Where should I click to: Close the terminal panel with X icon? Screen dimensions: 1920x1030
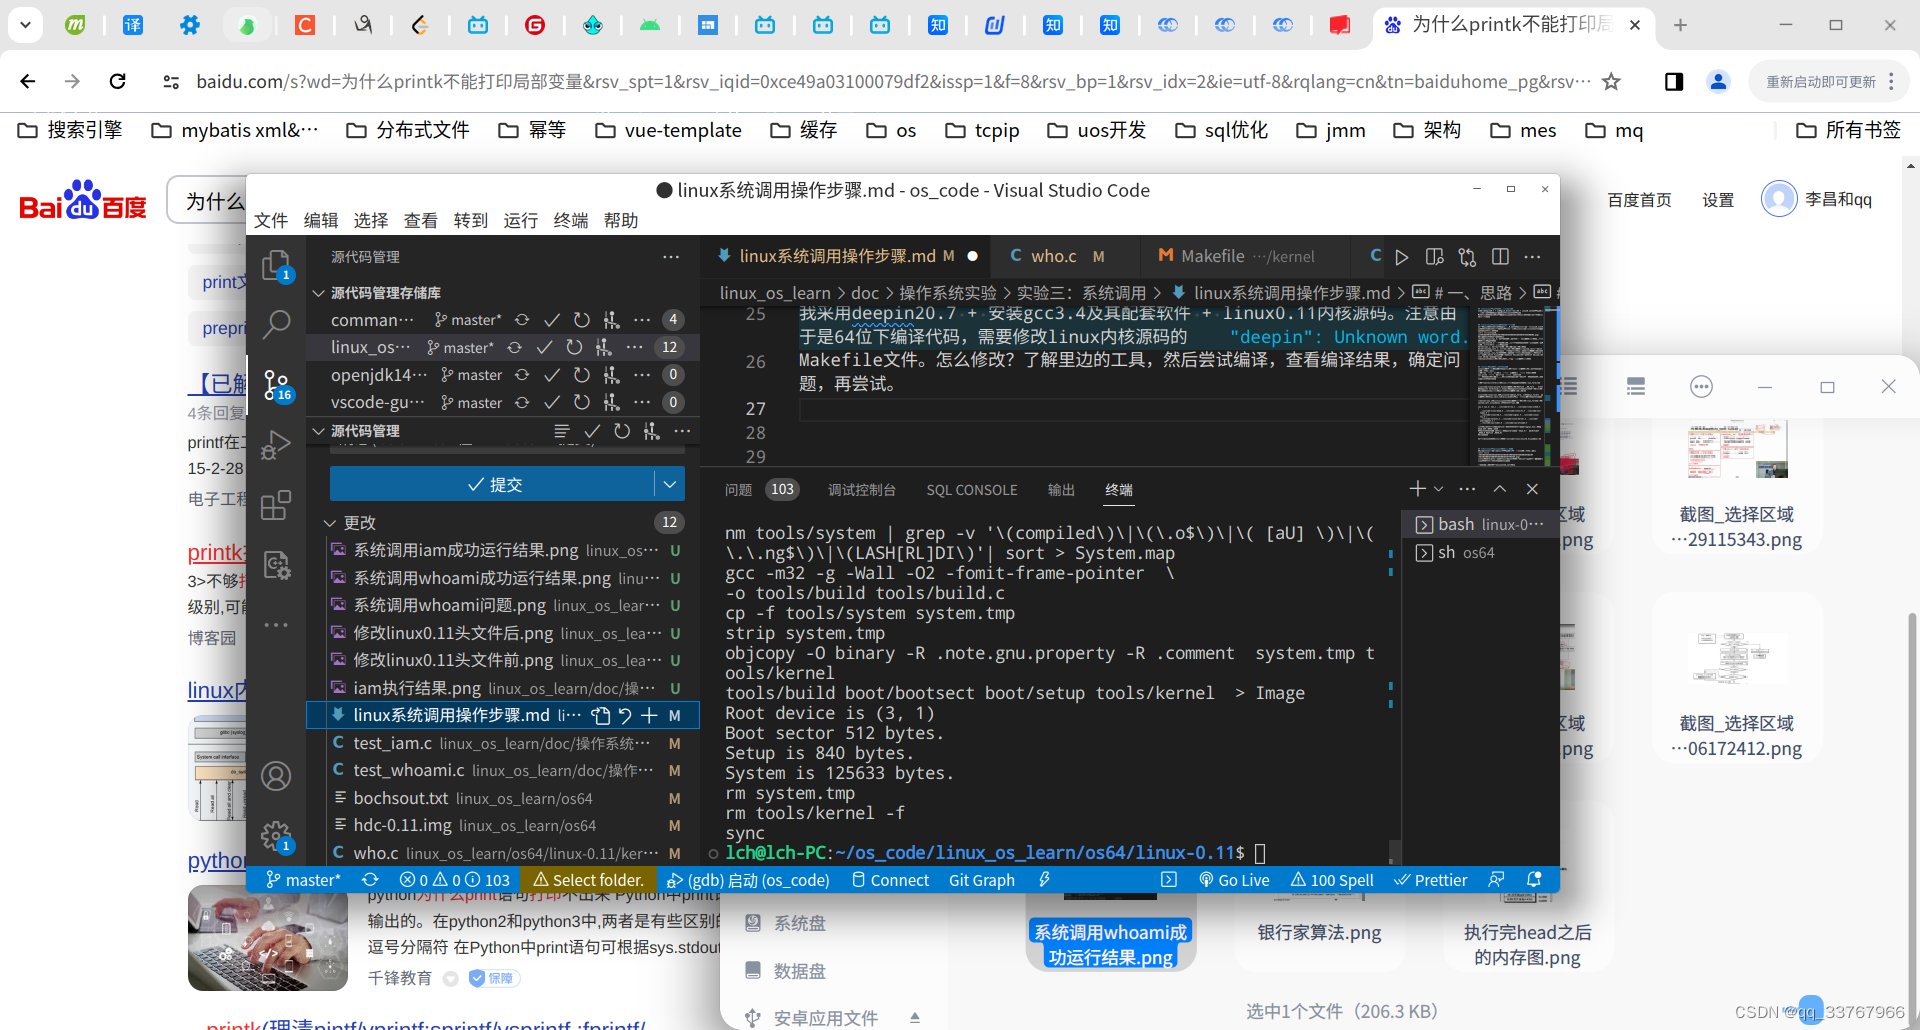click(1532, 489)
